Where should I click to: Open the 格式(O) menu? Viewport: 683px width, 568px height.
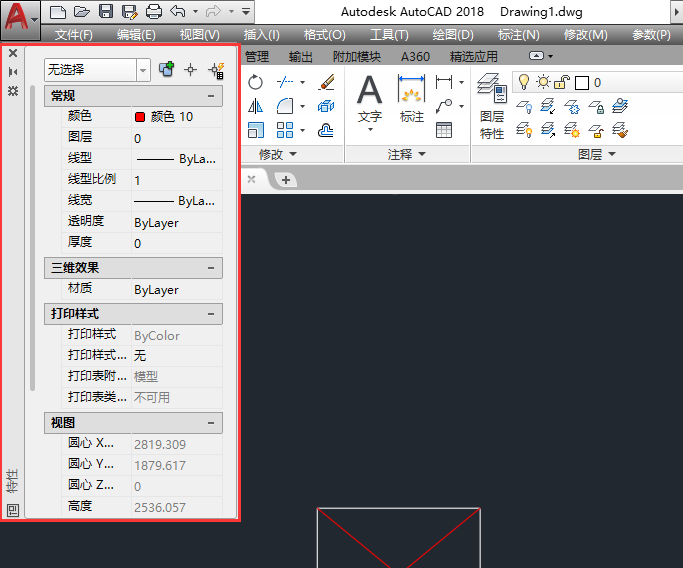[x=325, y=34]
